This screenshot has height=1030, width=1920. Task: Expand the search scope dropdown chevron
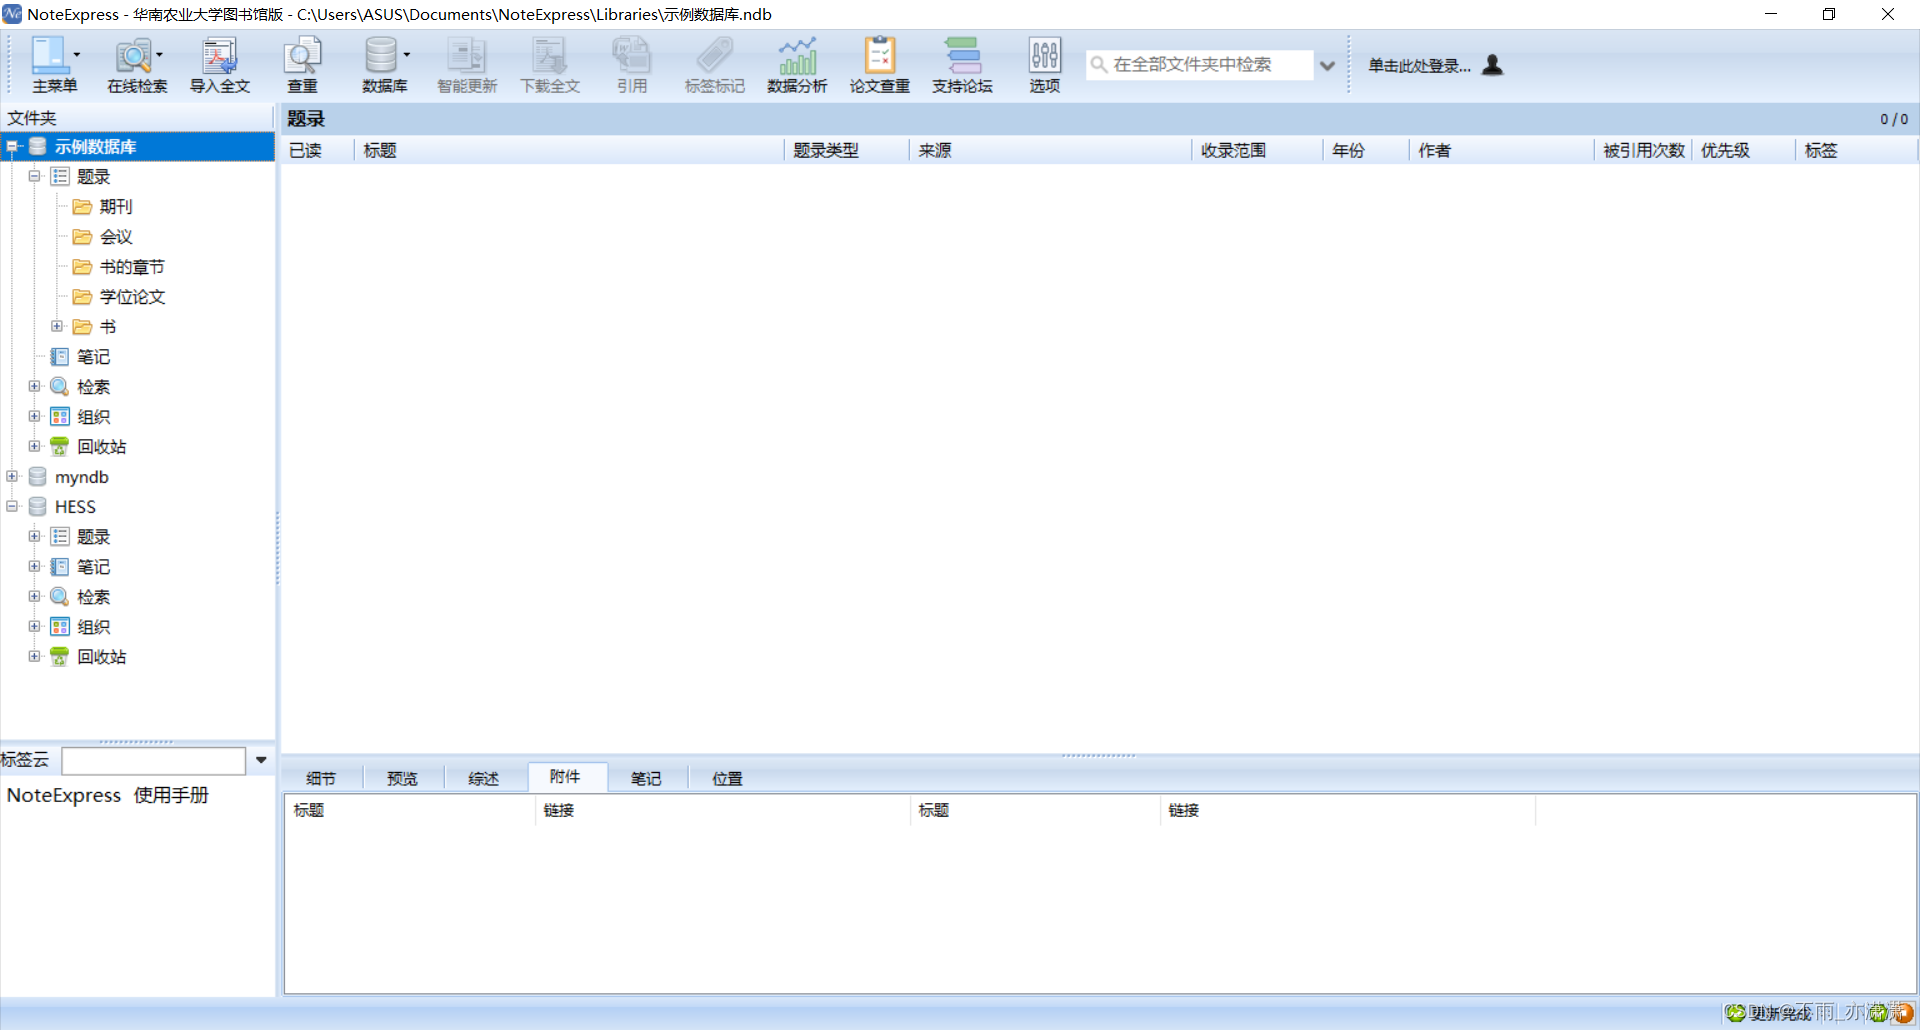pyautogui.click(x=1327, y=66)
